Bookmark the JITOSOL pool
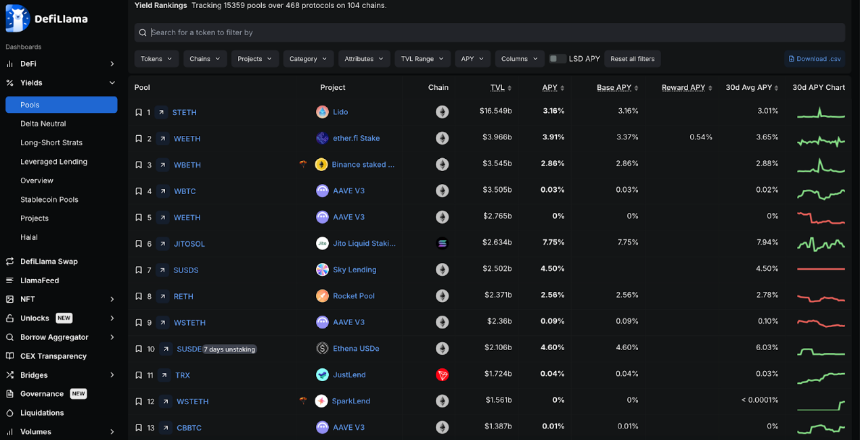860x440 pixels. point(139,243)
